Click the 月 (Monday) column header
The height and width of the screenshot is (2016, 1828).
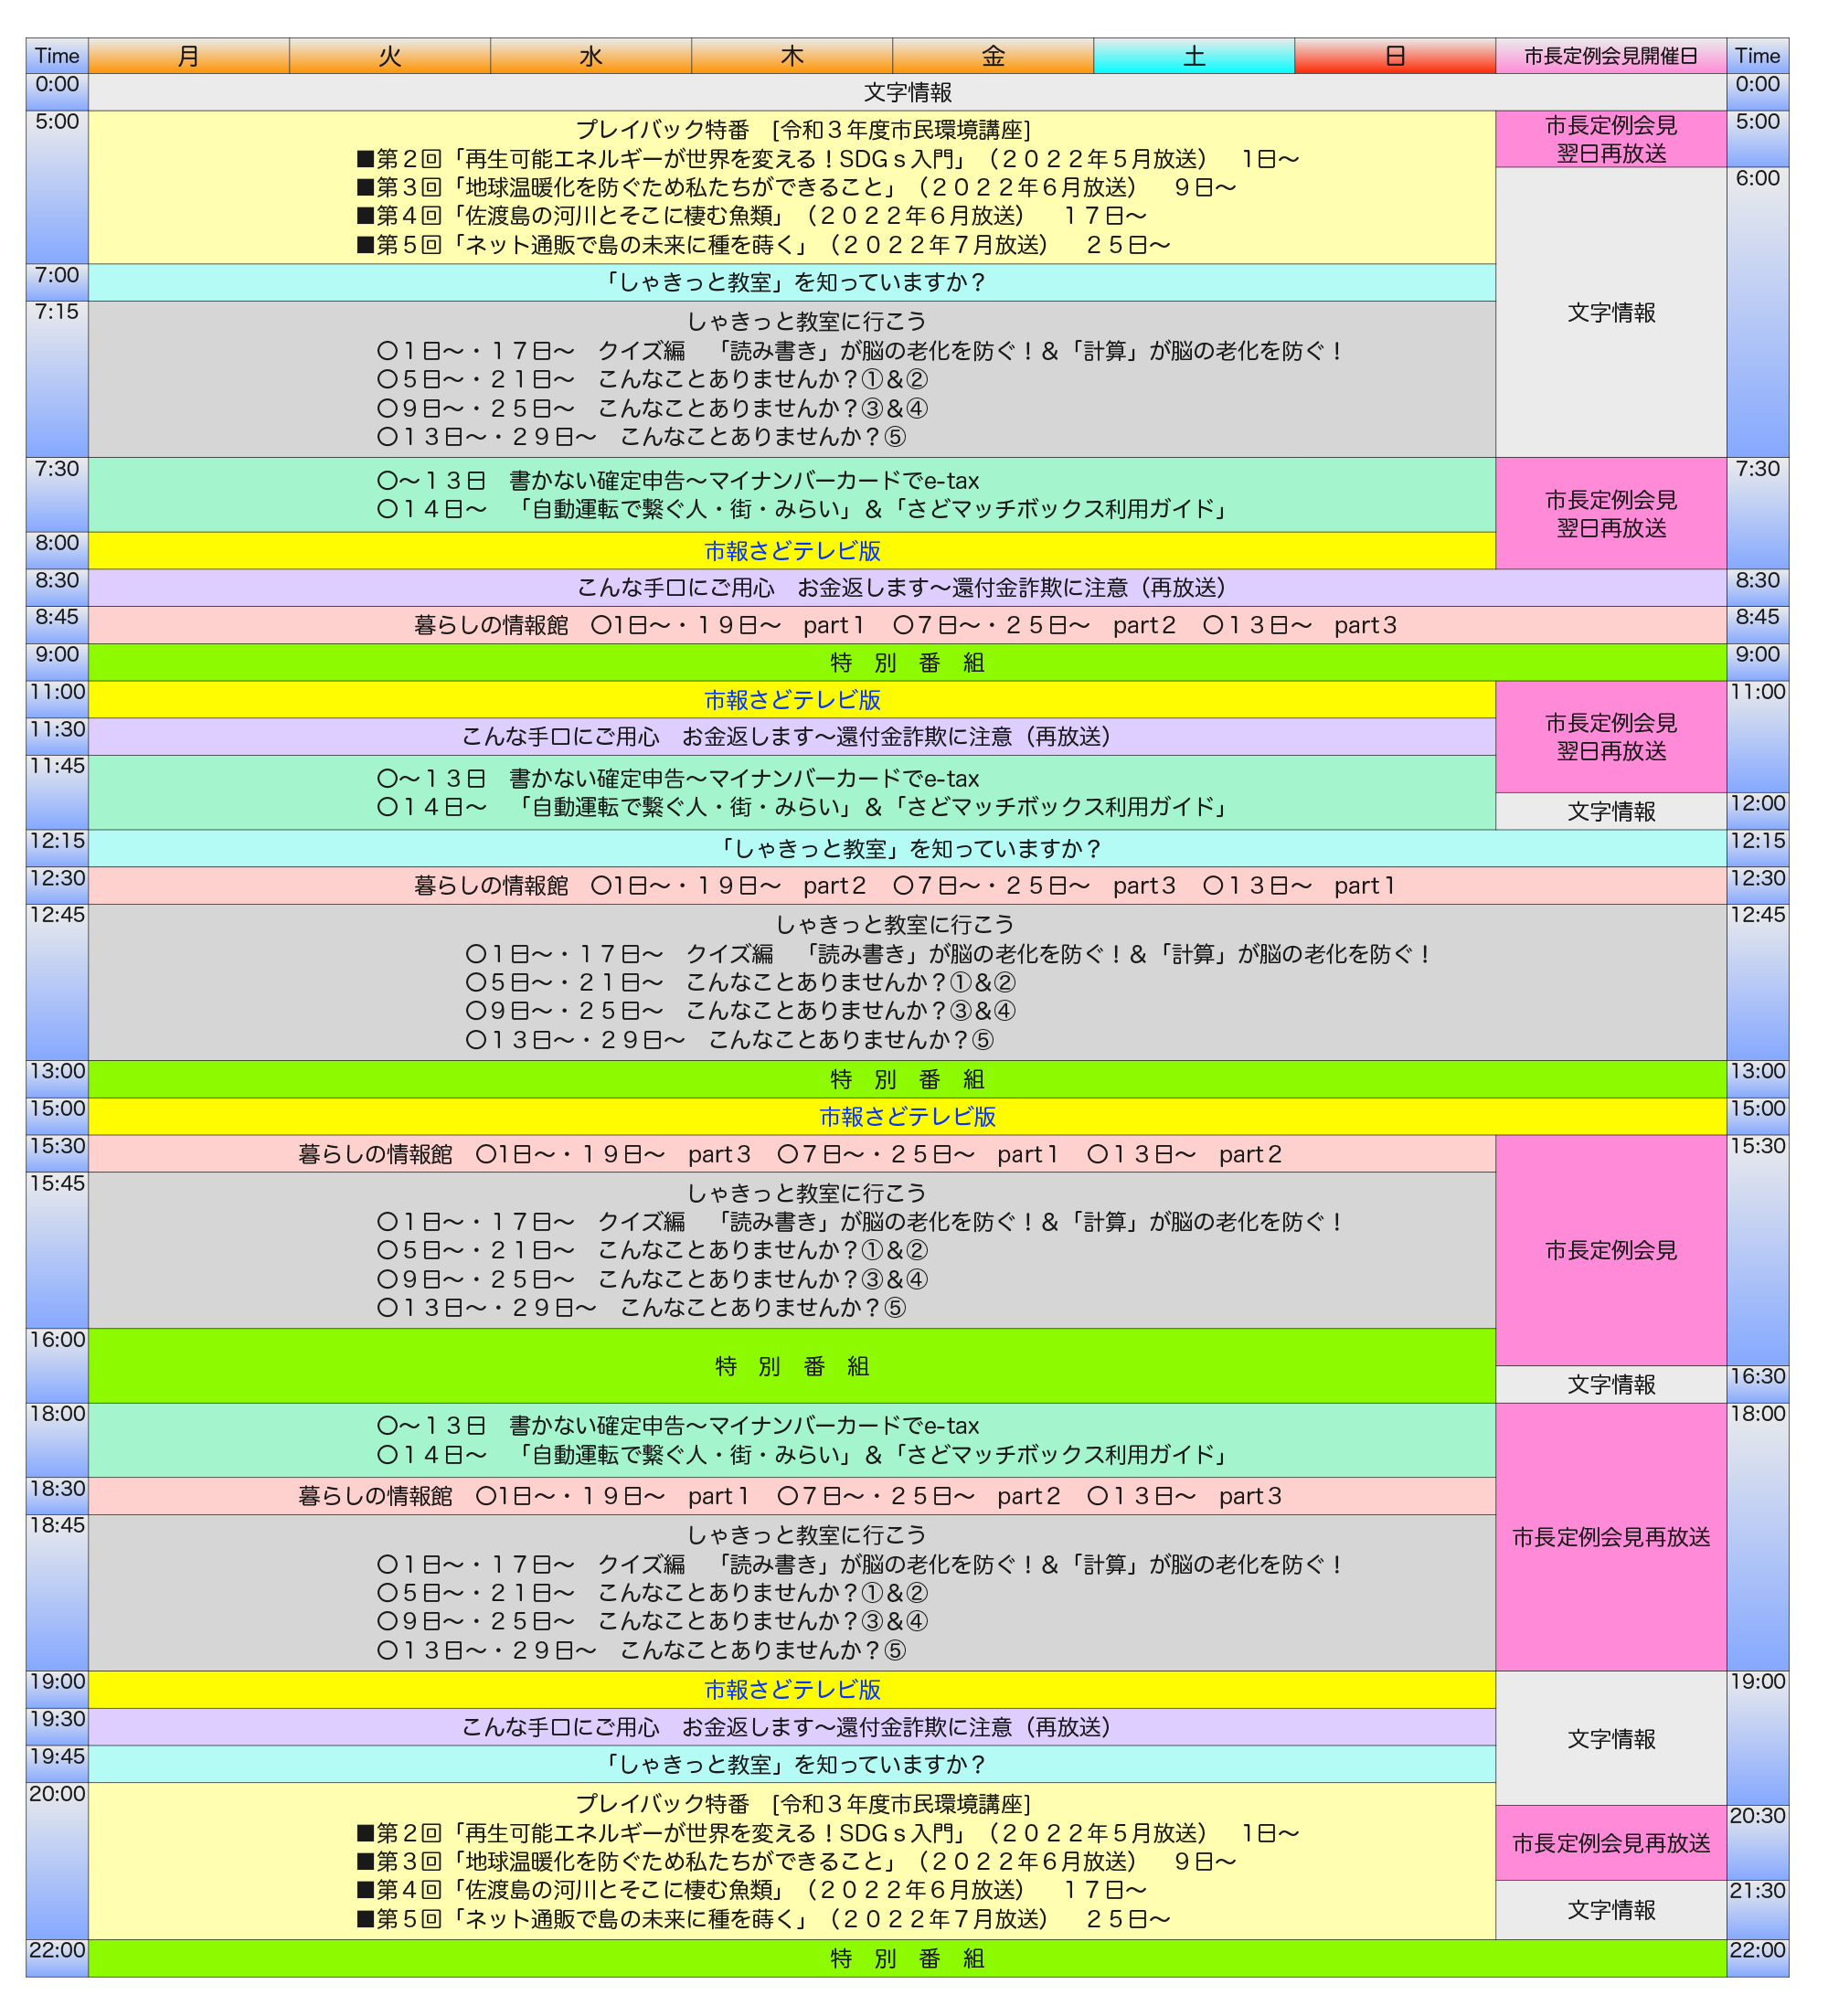coord(188,56)
